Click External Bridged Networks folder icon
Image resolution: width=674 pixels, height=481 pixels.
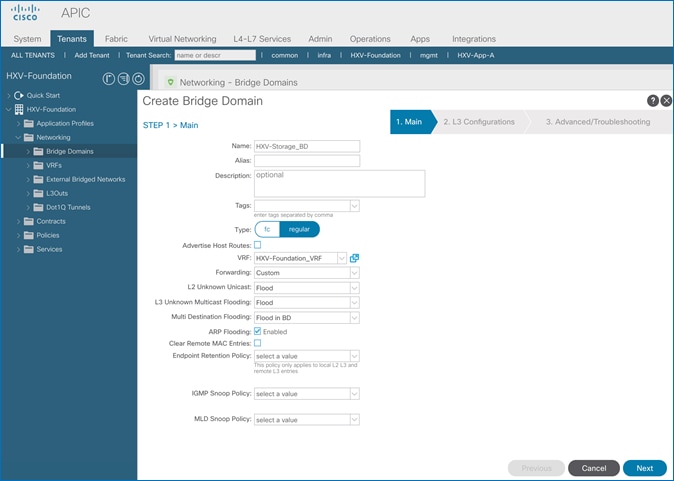pos(39,179)
